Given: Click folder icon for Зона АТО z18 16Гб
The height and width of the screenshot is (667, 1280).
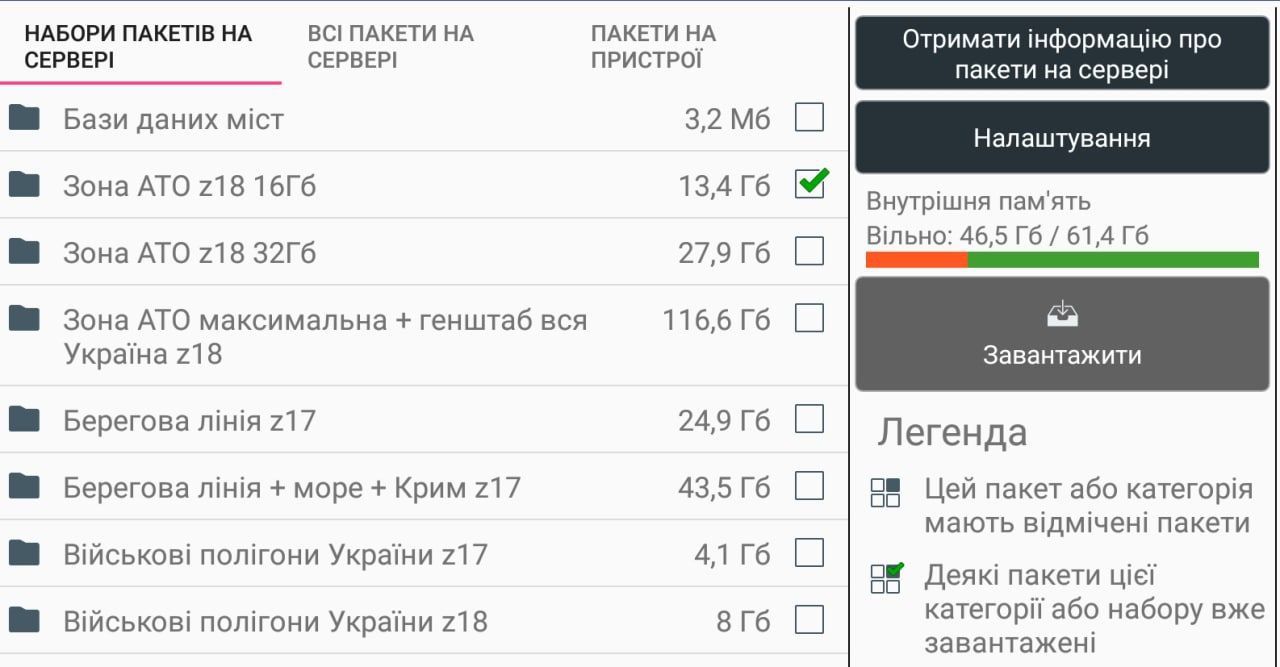Looking at the screenshot, I should pyautogui.click(x=24, y=184).
